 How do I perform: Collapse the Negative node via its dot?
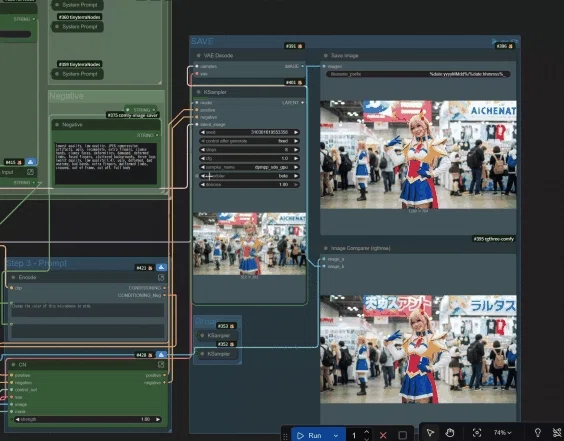(57, 125)
